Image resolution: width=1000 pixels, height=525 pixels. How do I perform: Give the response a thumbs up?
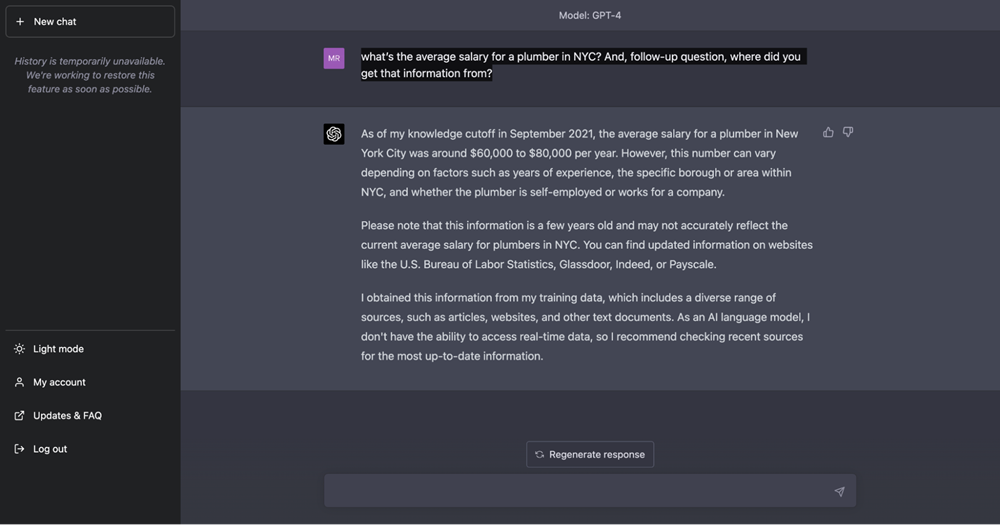(828, 132)
